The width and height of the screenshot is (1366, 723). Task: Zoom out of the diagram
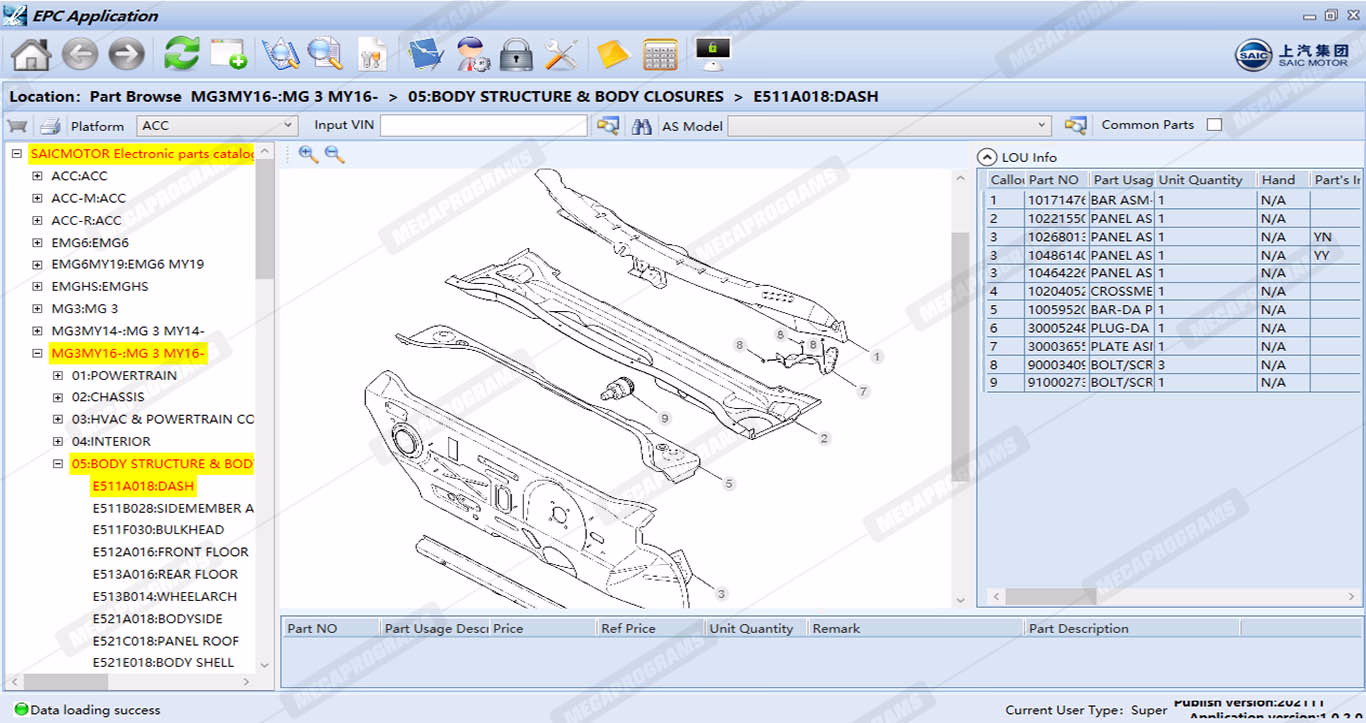tap(335, 154)
